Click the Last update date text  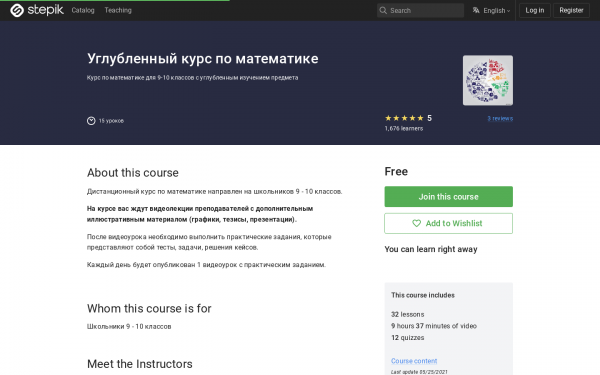(x=419, y=372)
